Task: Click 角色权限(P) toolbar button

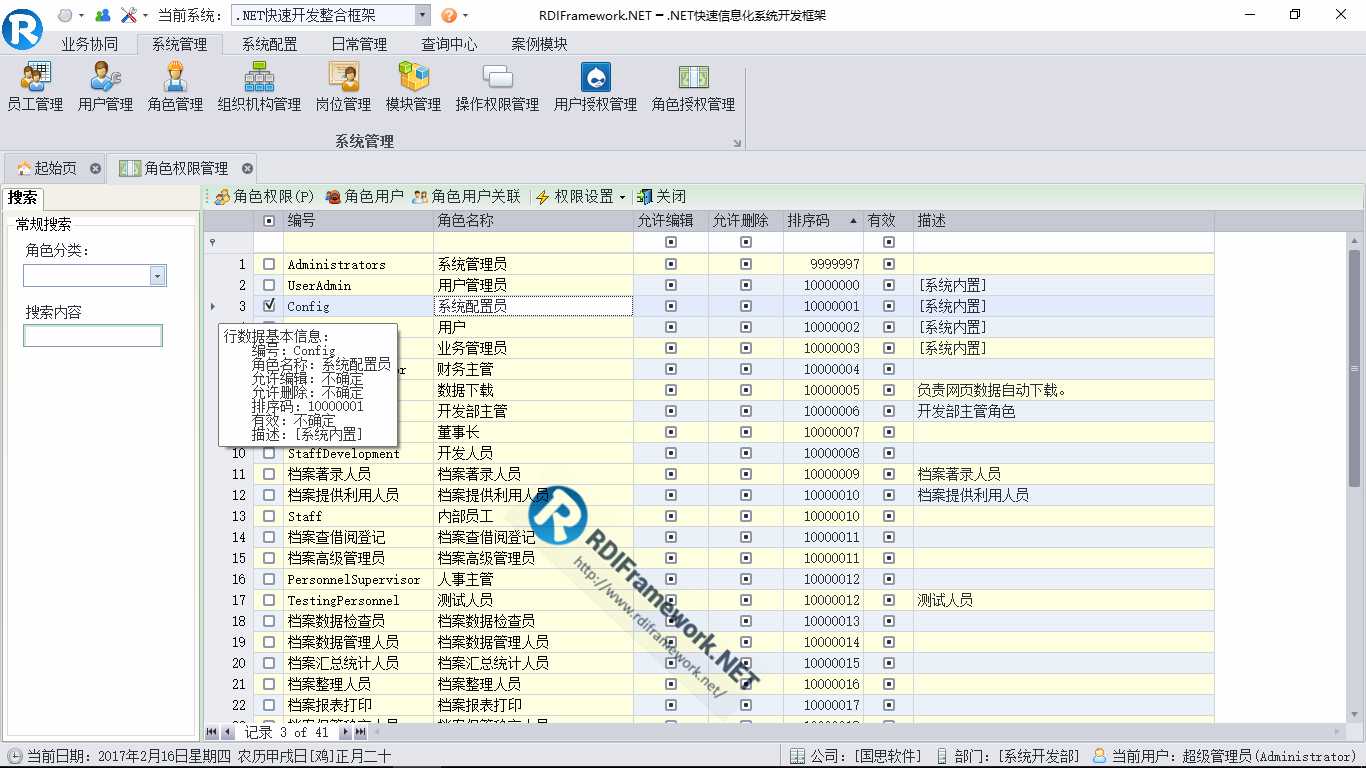Action: click(264, 197)
